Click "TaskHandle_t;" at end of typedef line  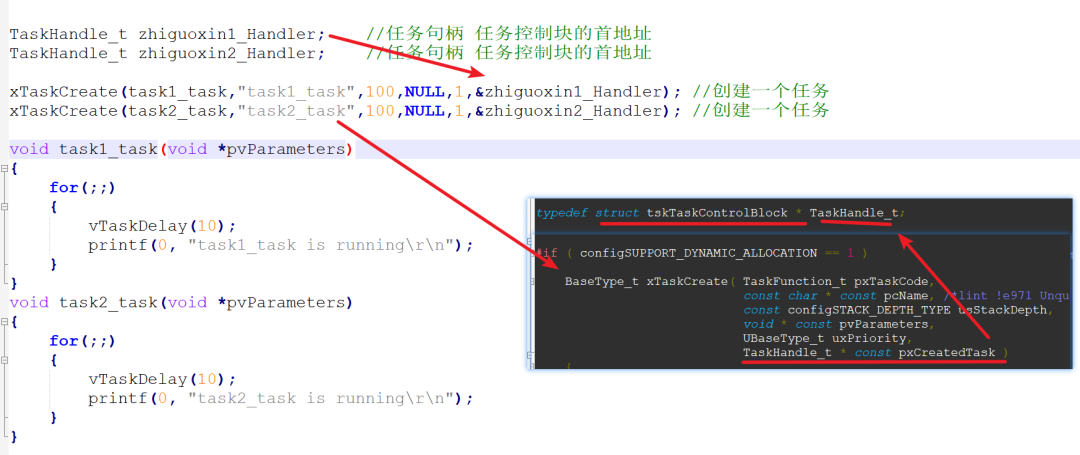[x=858, y=213]
